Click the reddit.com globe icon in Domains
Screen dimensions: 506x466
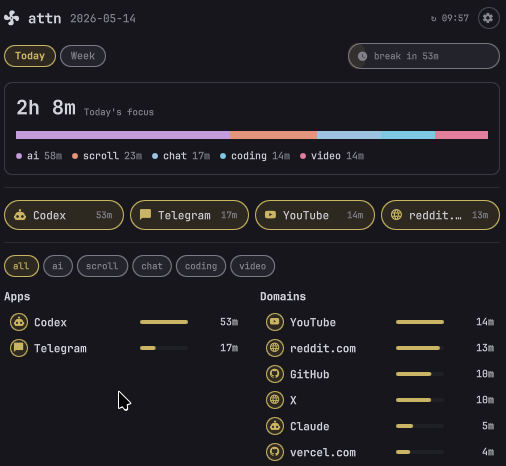275,348
